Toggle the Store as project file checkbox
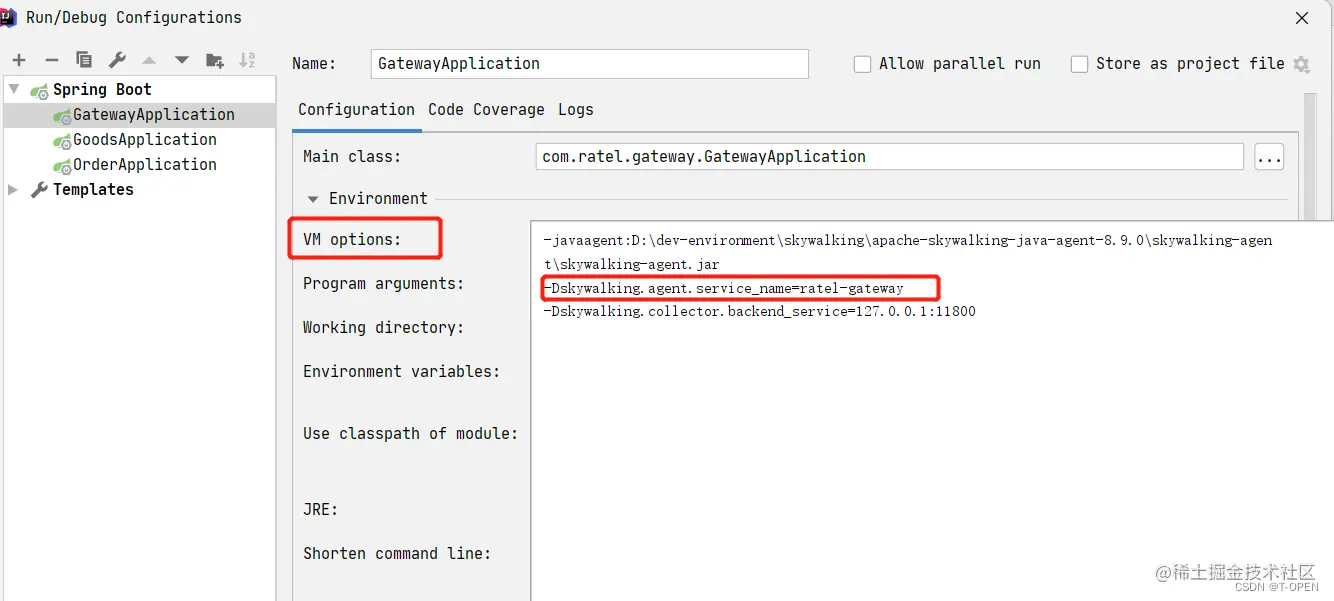Screen dimensions: 1334x601 coord(1079,64)
